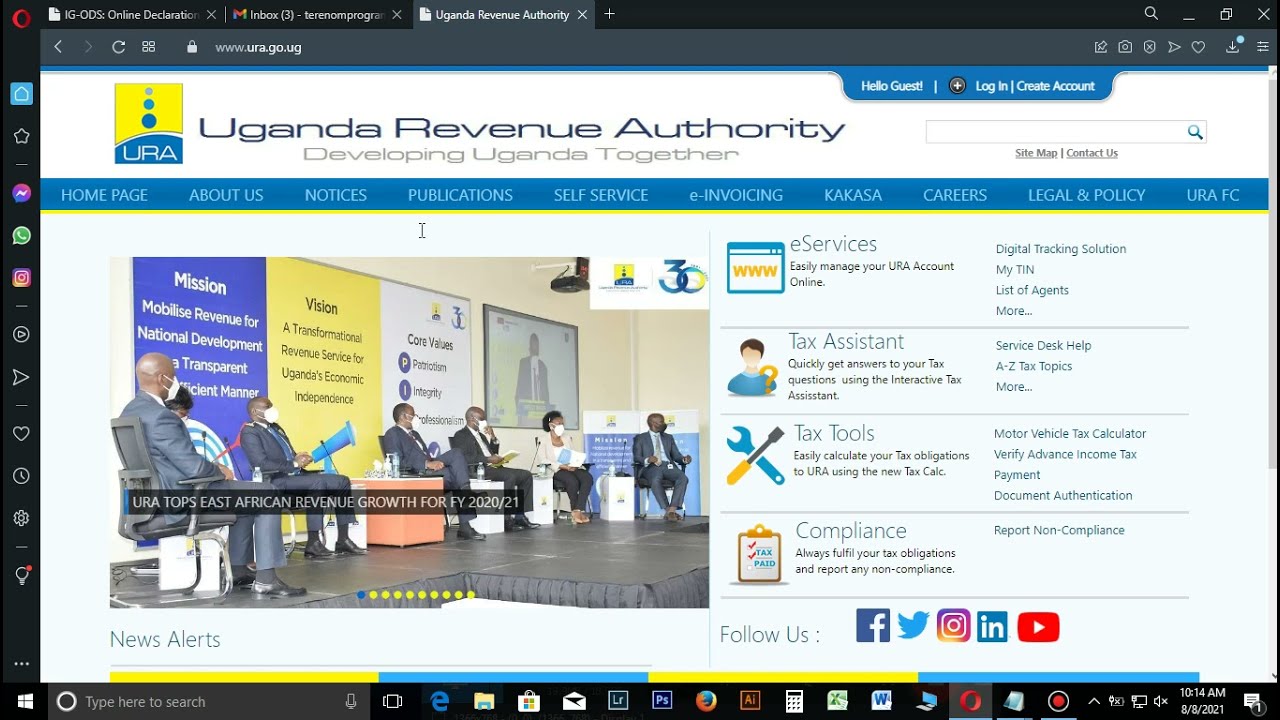Image resolution: width=1280 pixels, height=720 pixels.
Task: Open Opera settings gear in sidebar
Action: pos(21,518)
